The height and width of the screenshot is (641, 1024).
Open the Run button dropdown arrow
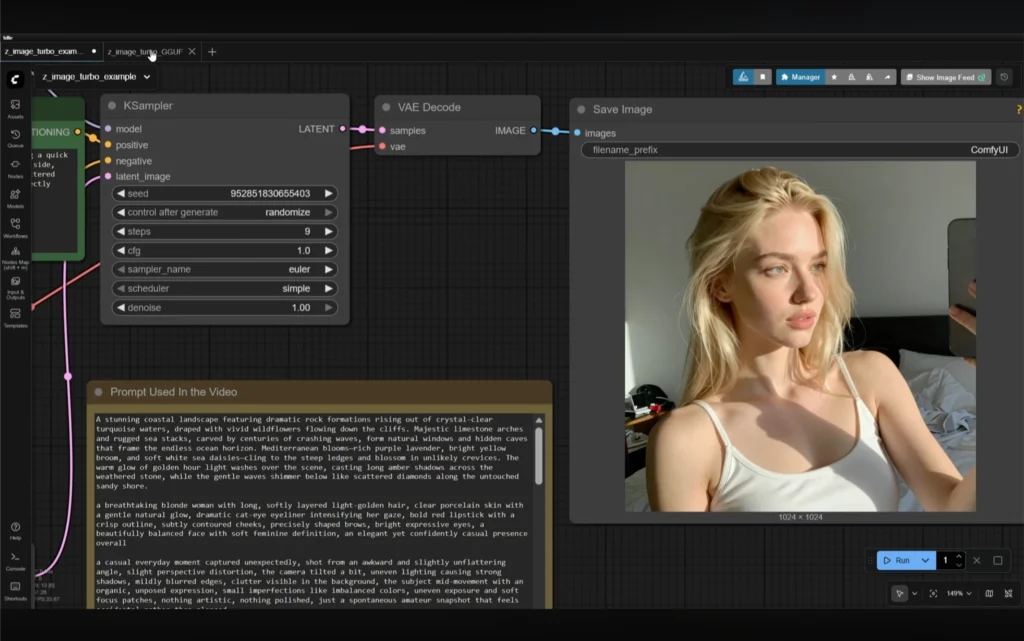click(926, 561)
